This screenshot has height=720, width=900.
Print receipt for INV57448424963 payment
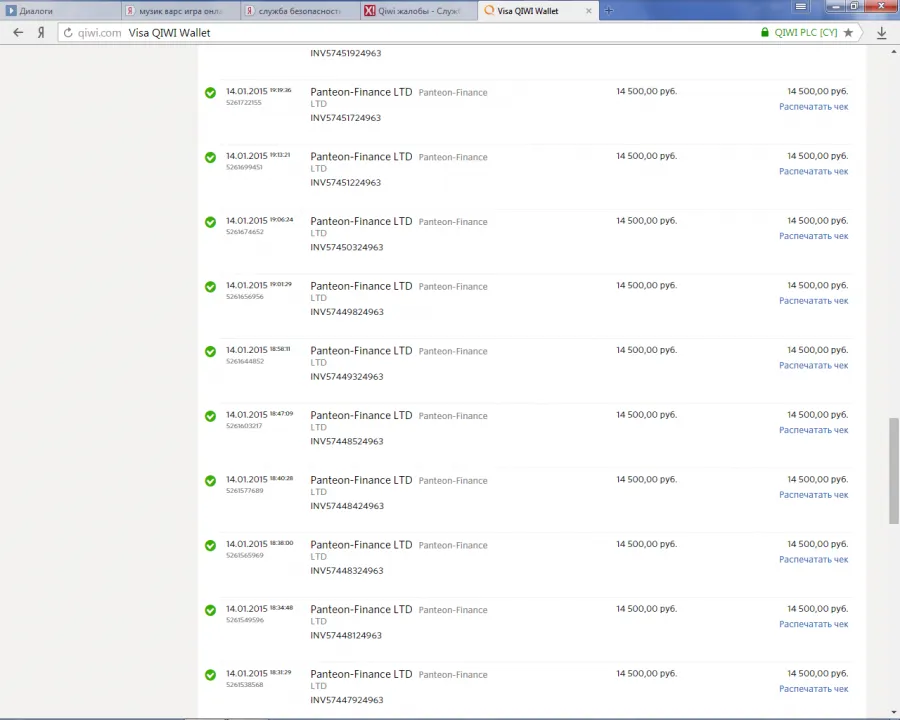tap(813, 495)
